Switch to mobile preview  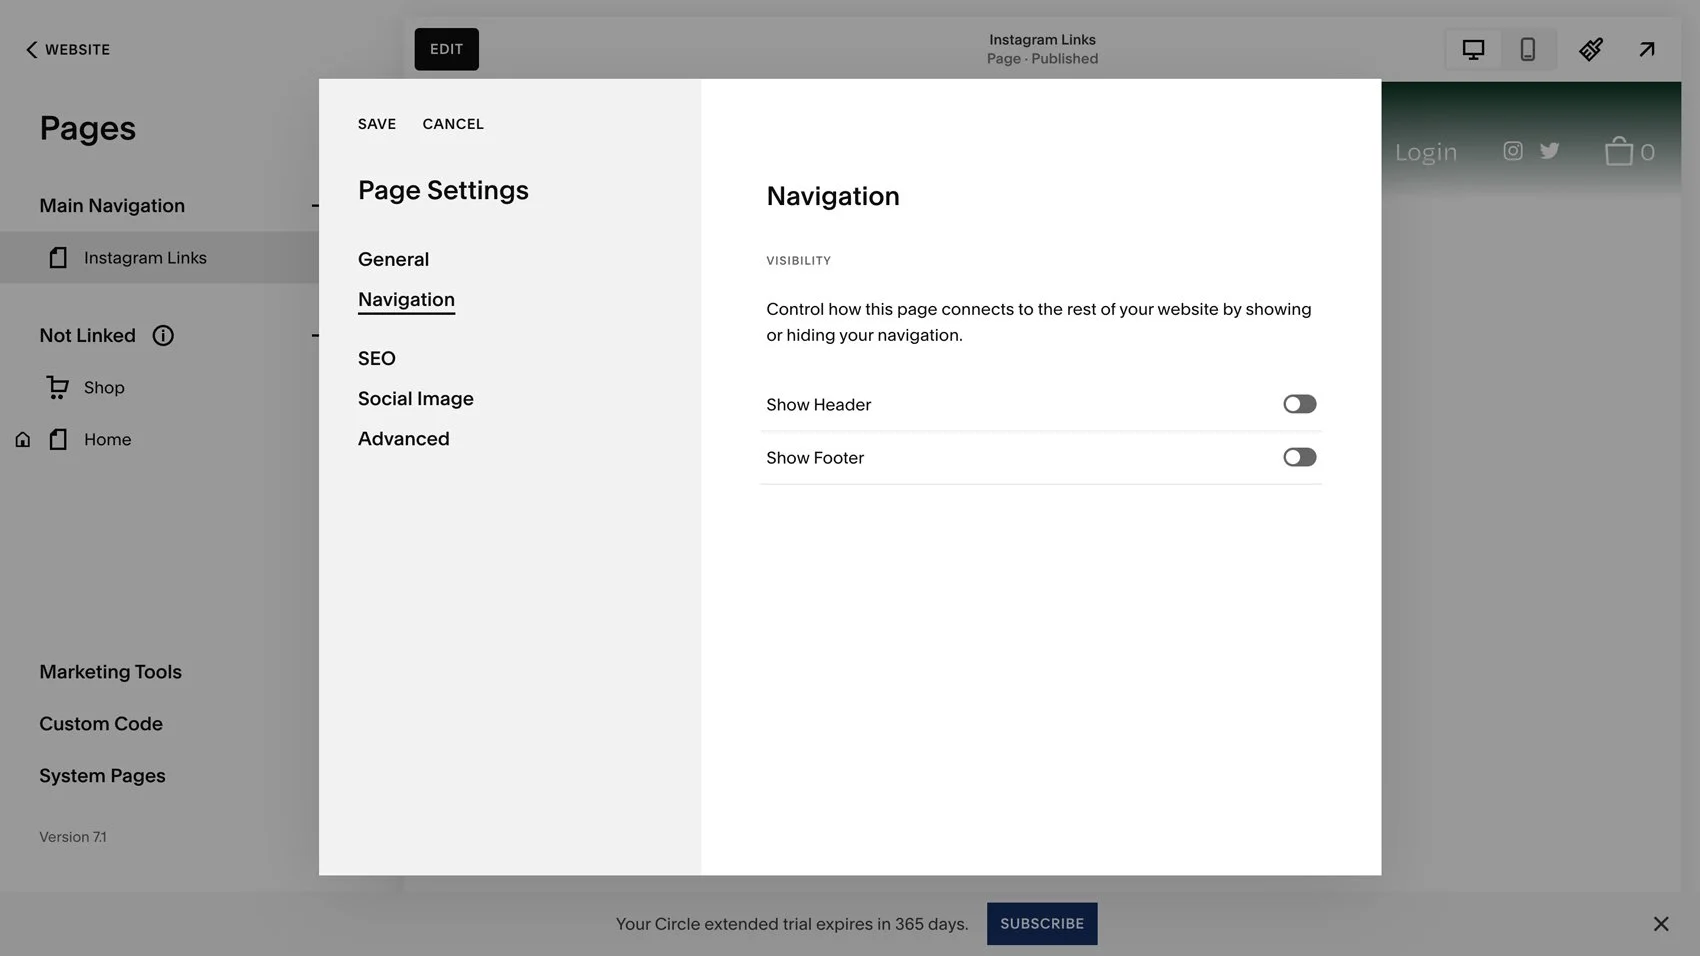(x=1527, y=48)
